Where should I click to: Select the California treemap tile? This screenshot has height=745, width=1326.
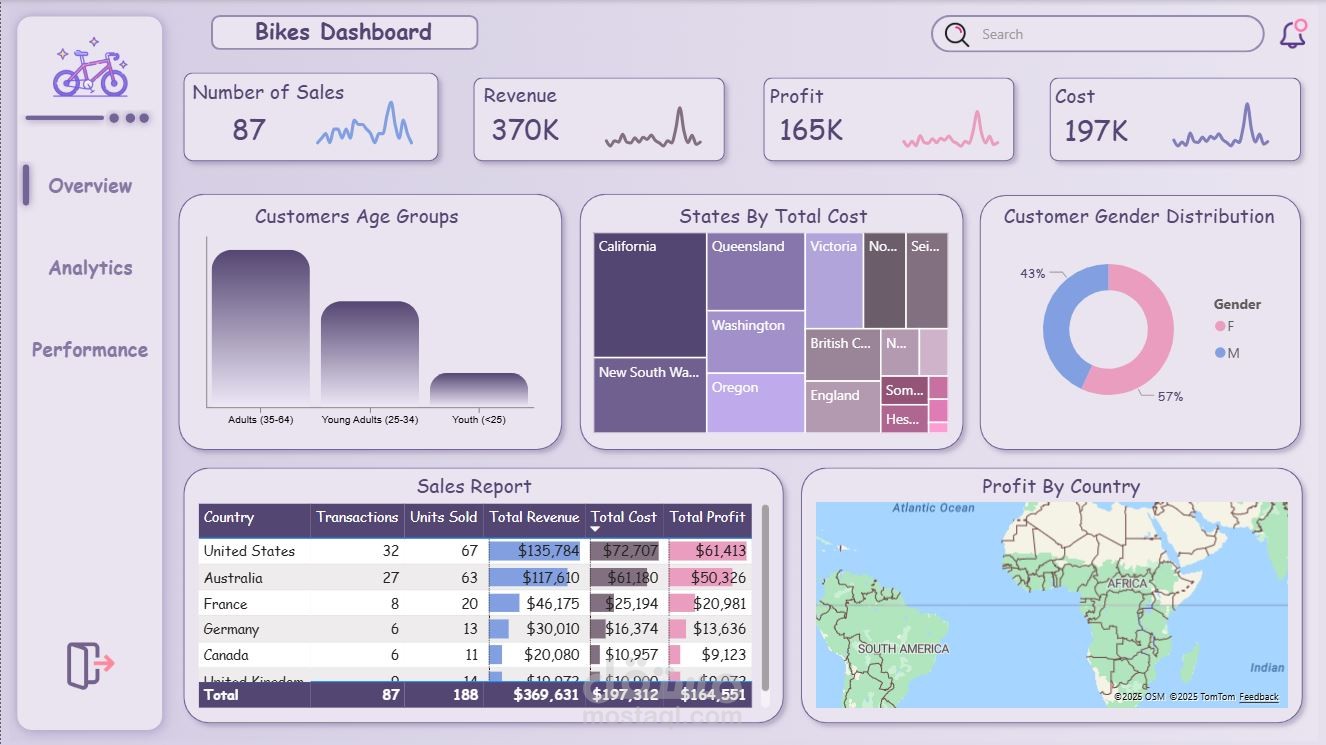pos(650,295)
